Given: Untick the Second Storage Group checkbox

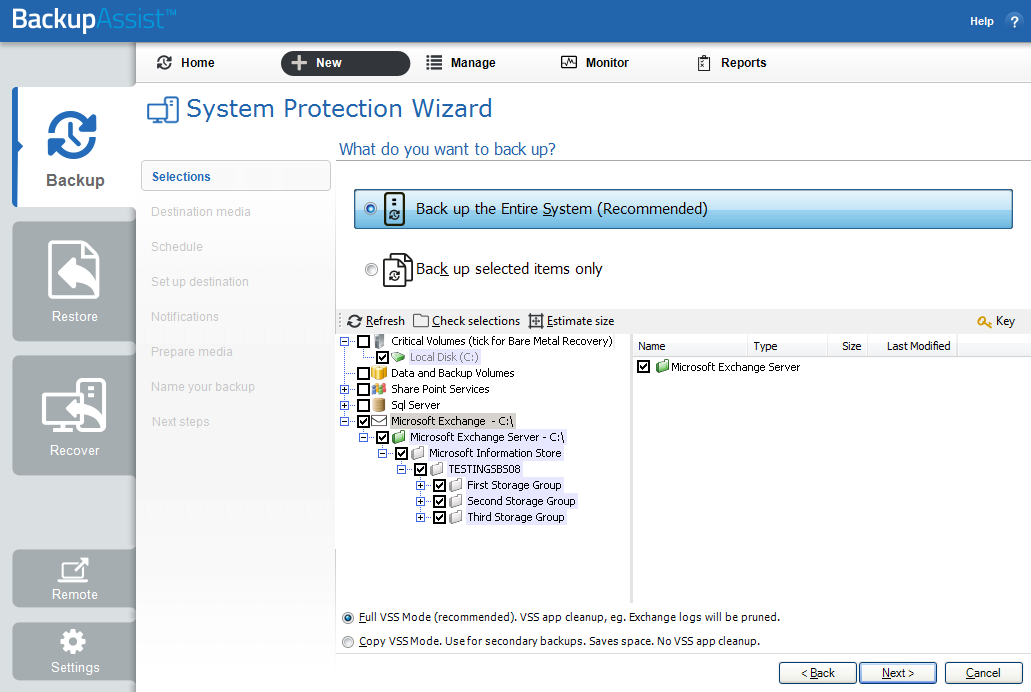Looking at the screenshot, I should [x=439, y=501].
